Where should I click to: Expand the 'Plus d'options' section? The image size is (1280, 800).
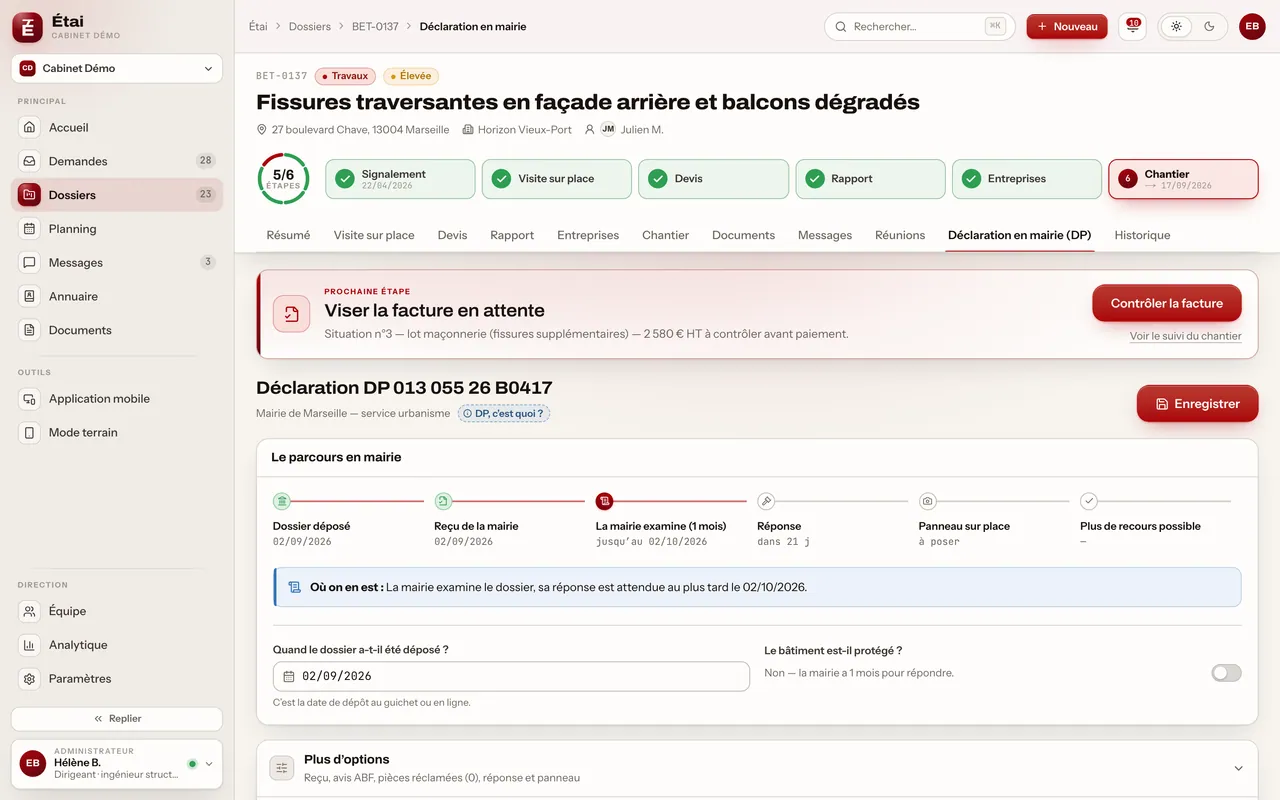(757, 768)
